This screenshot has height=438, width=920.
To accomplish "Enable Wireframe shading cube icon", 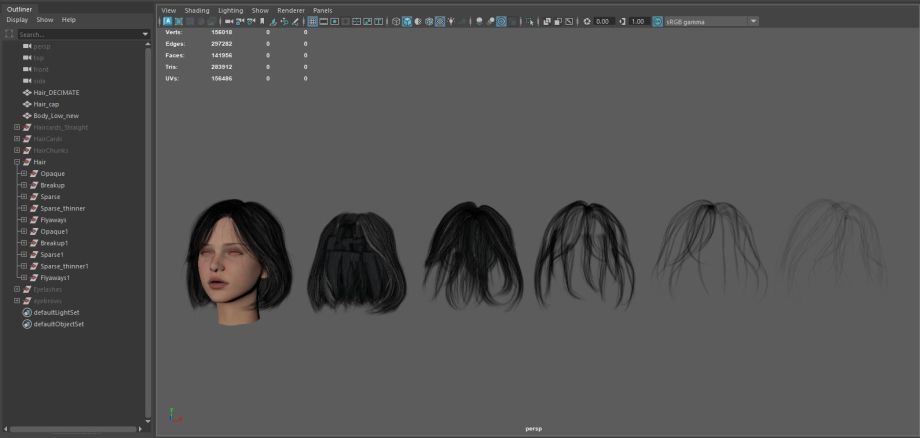I will [396, 21].
